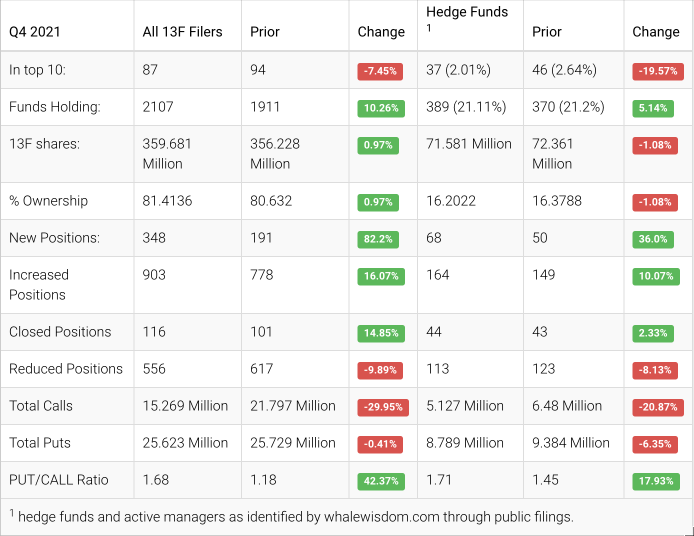Click the 17.93% green change badge

tap(655, 481)
